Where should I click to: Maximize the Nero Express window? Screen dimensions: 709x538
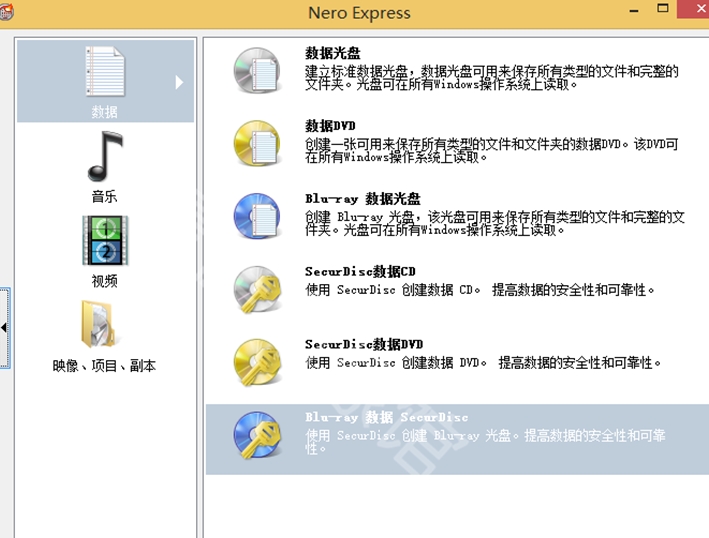(663, 9)
